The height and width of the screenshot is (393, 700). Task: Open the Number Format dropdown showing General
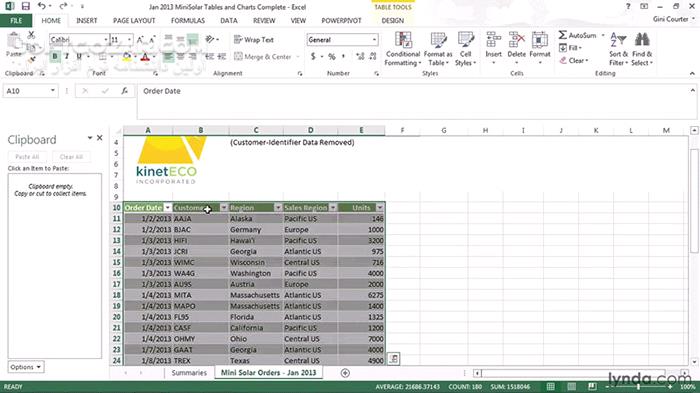coord(374,40)
